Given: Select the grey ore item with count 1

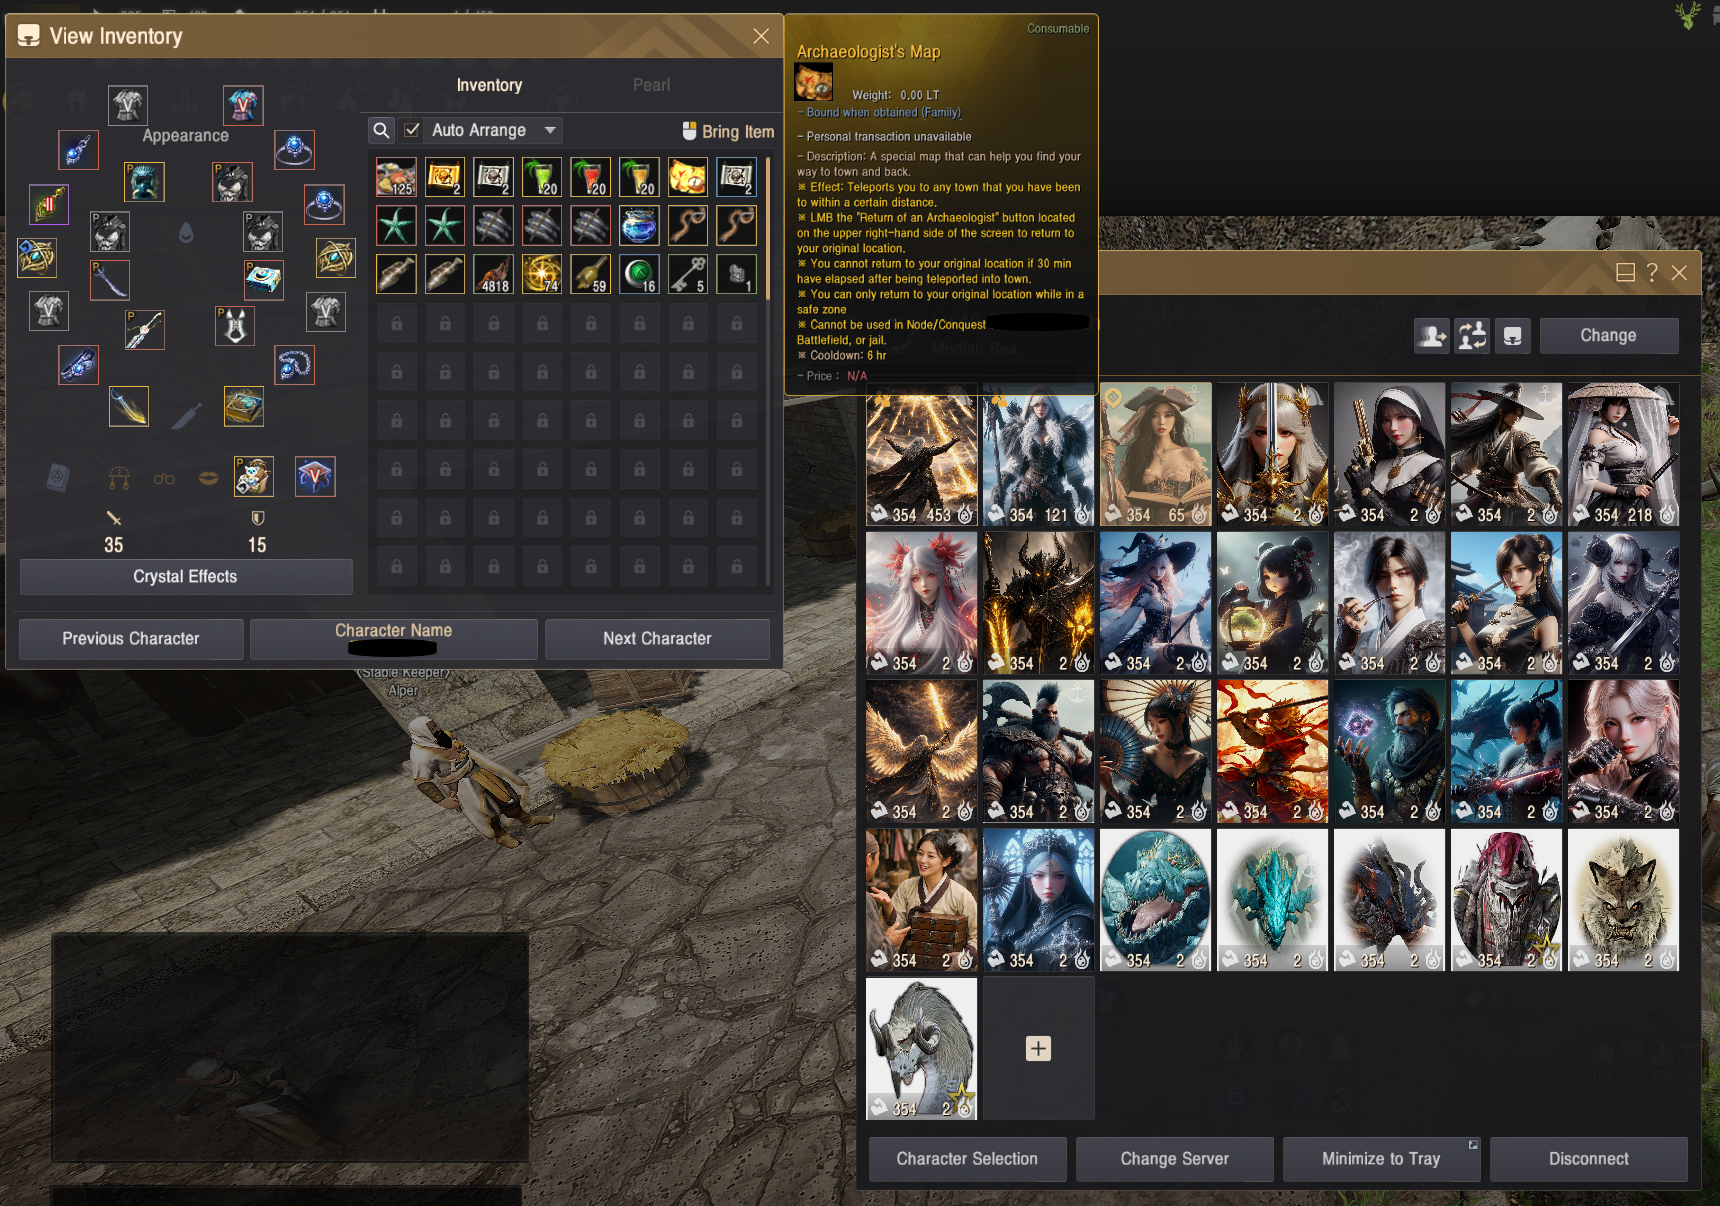Looking at the screenshot, I should click(736, 274).
